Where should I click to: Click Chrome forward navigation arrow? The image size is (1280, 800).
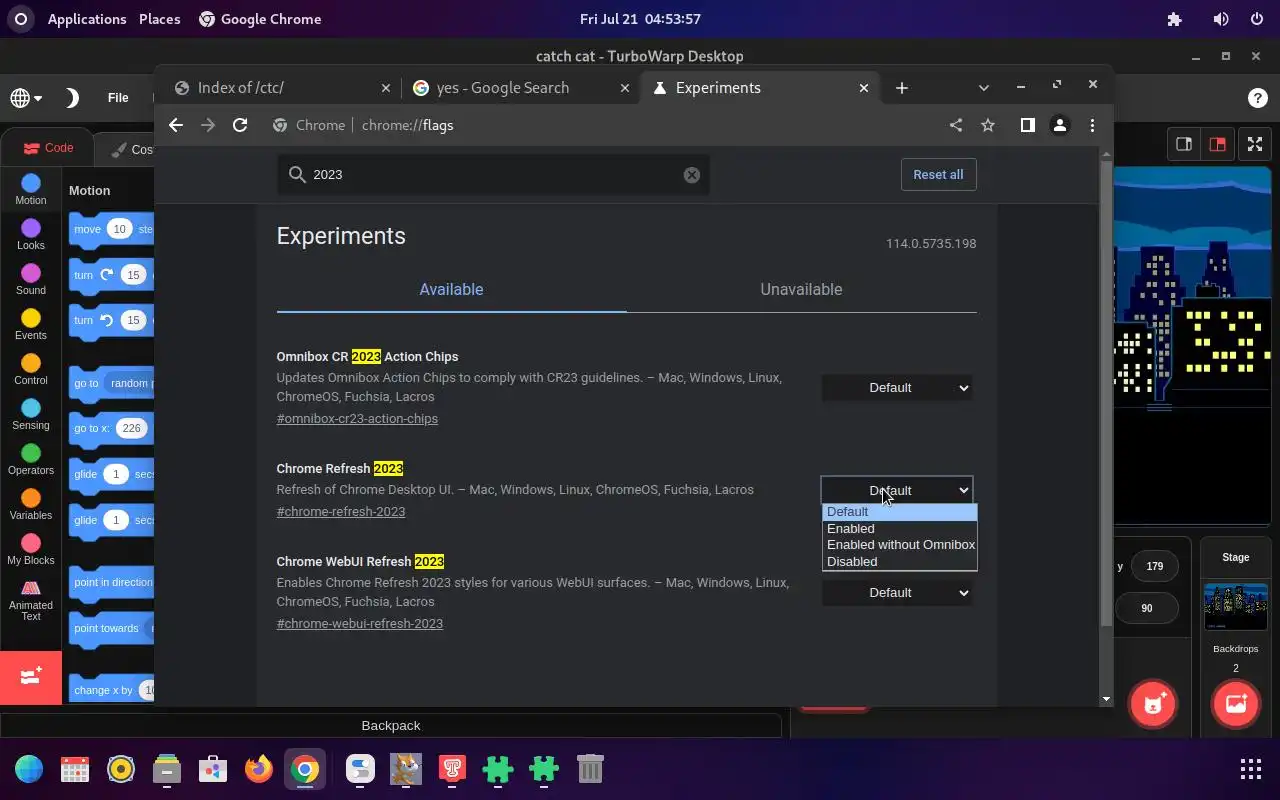(208, 125)
